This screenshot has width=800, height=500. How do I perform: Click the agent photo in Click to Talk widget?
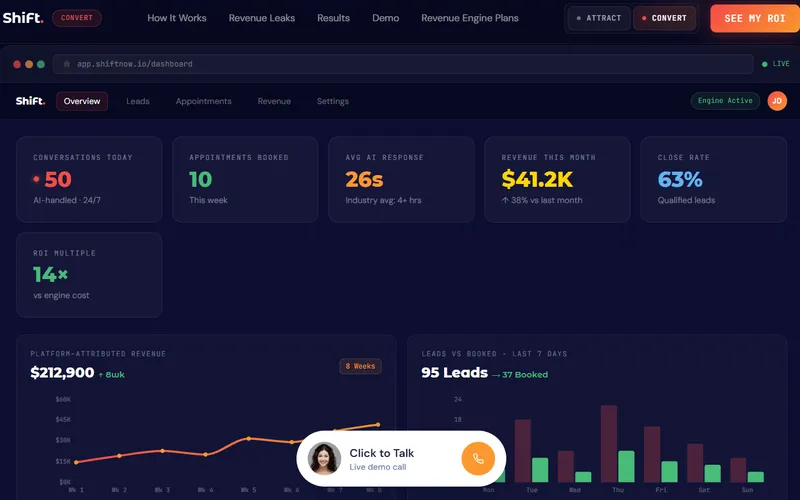(324, 459)
